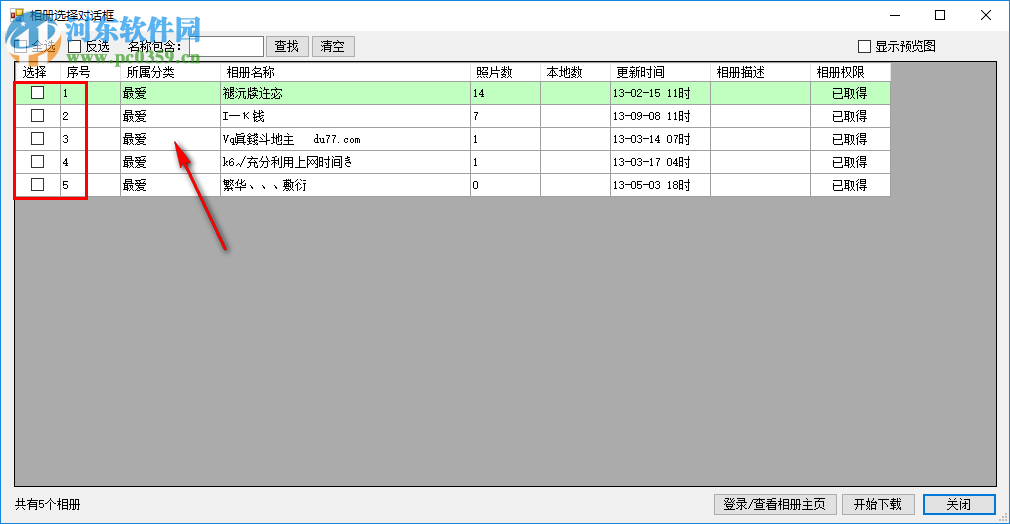This screenshot has height=524, width=1010.
Task: Focus the 名称包含 search input field
Action: pos(226,46)
